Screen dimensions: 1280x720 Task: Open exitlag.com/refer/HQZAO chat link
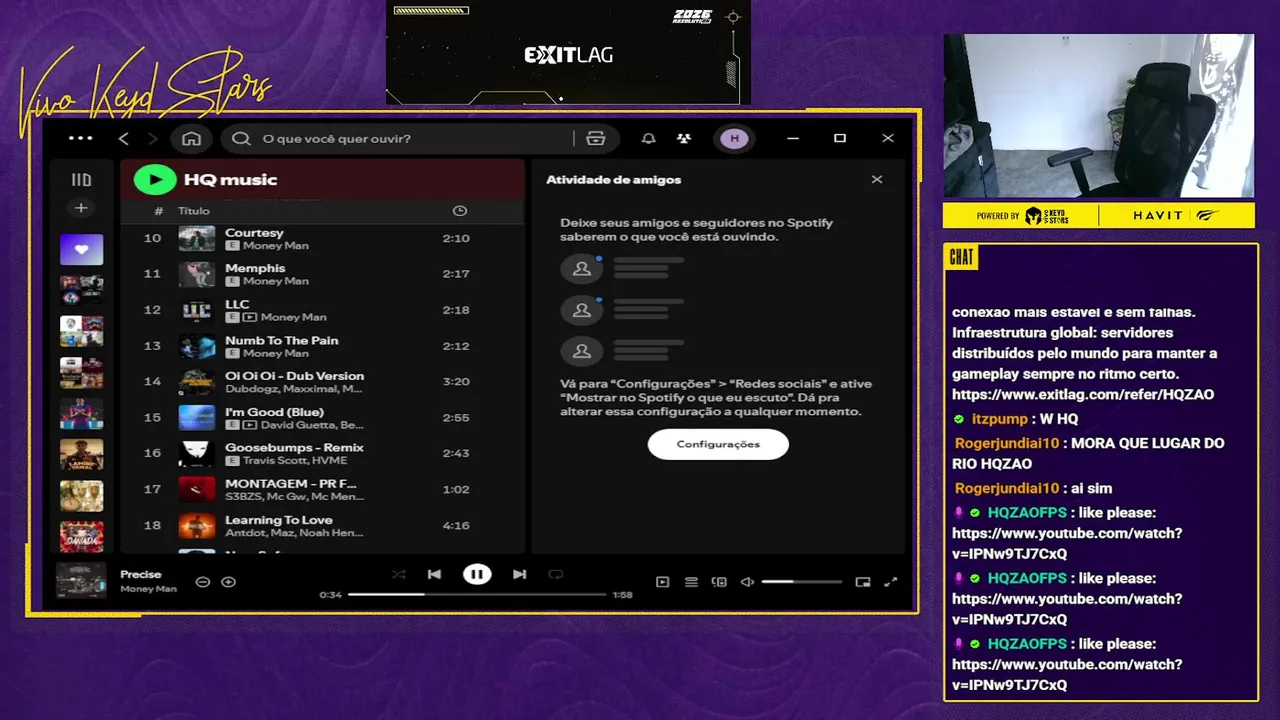pos(1083,395)
